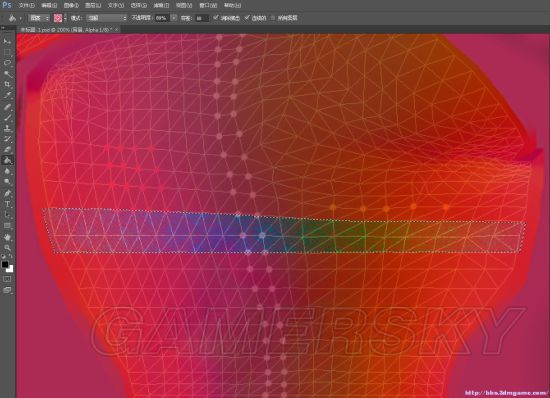This screenshot has height=398, width=550.
Task: Select the Clone Stamp tool
Action: 7,128
